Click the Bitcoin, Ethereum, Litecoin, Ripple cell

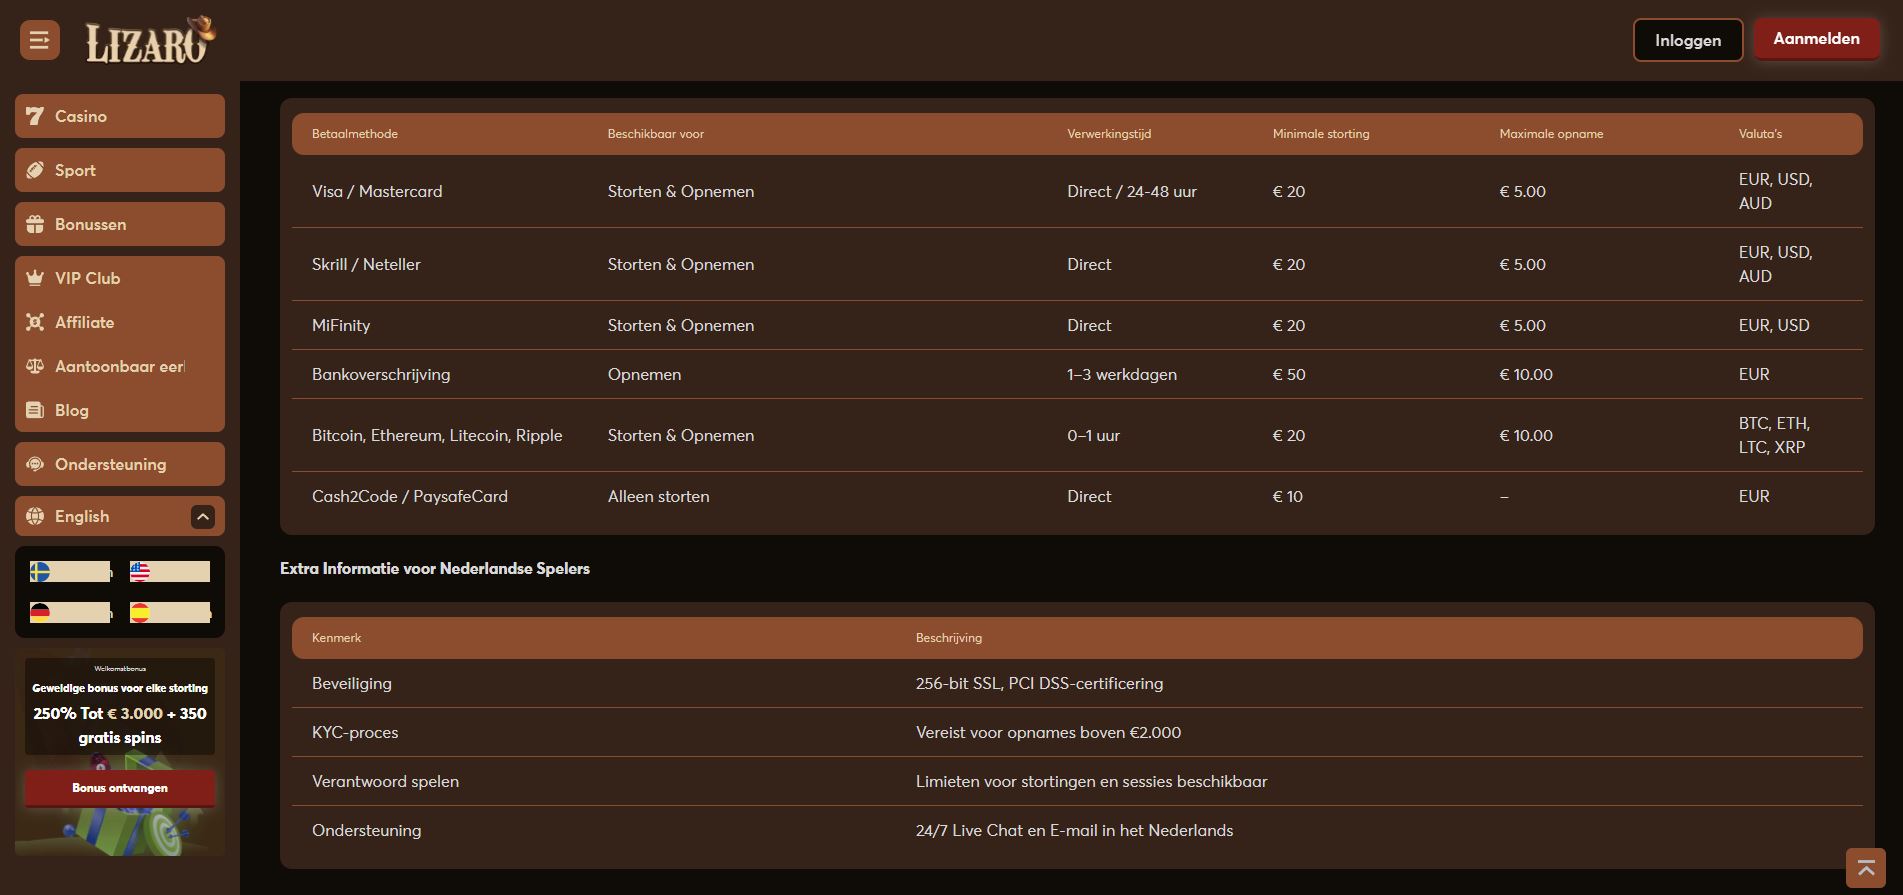437,435
